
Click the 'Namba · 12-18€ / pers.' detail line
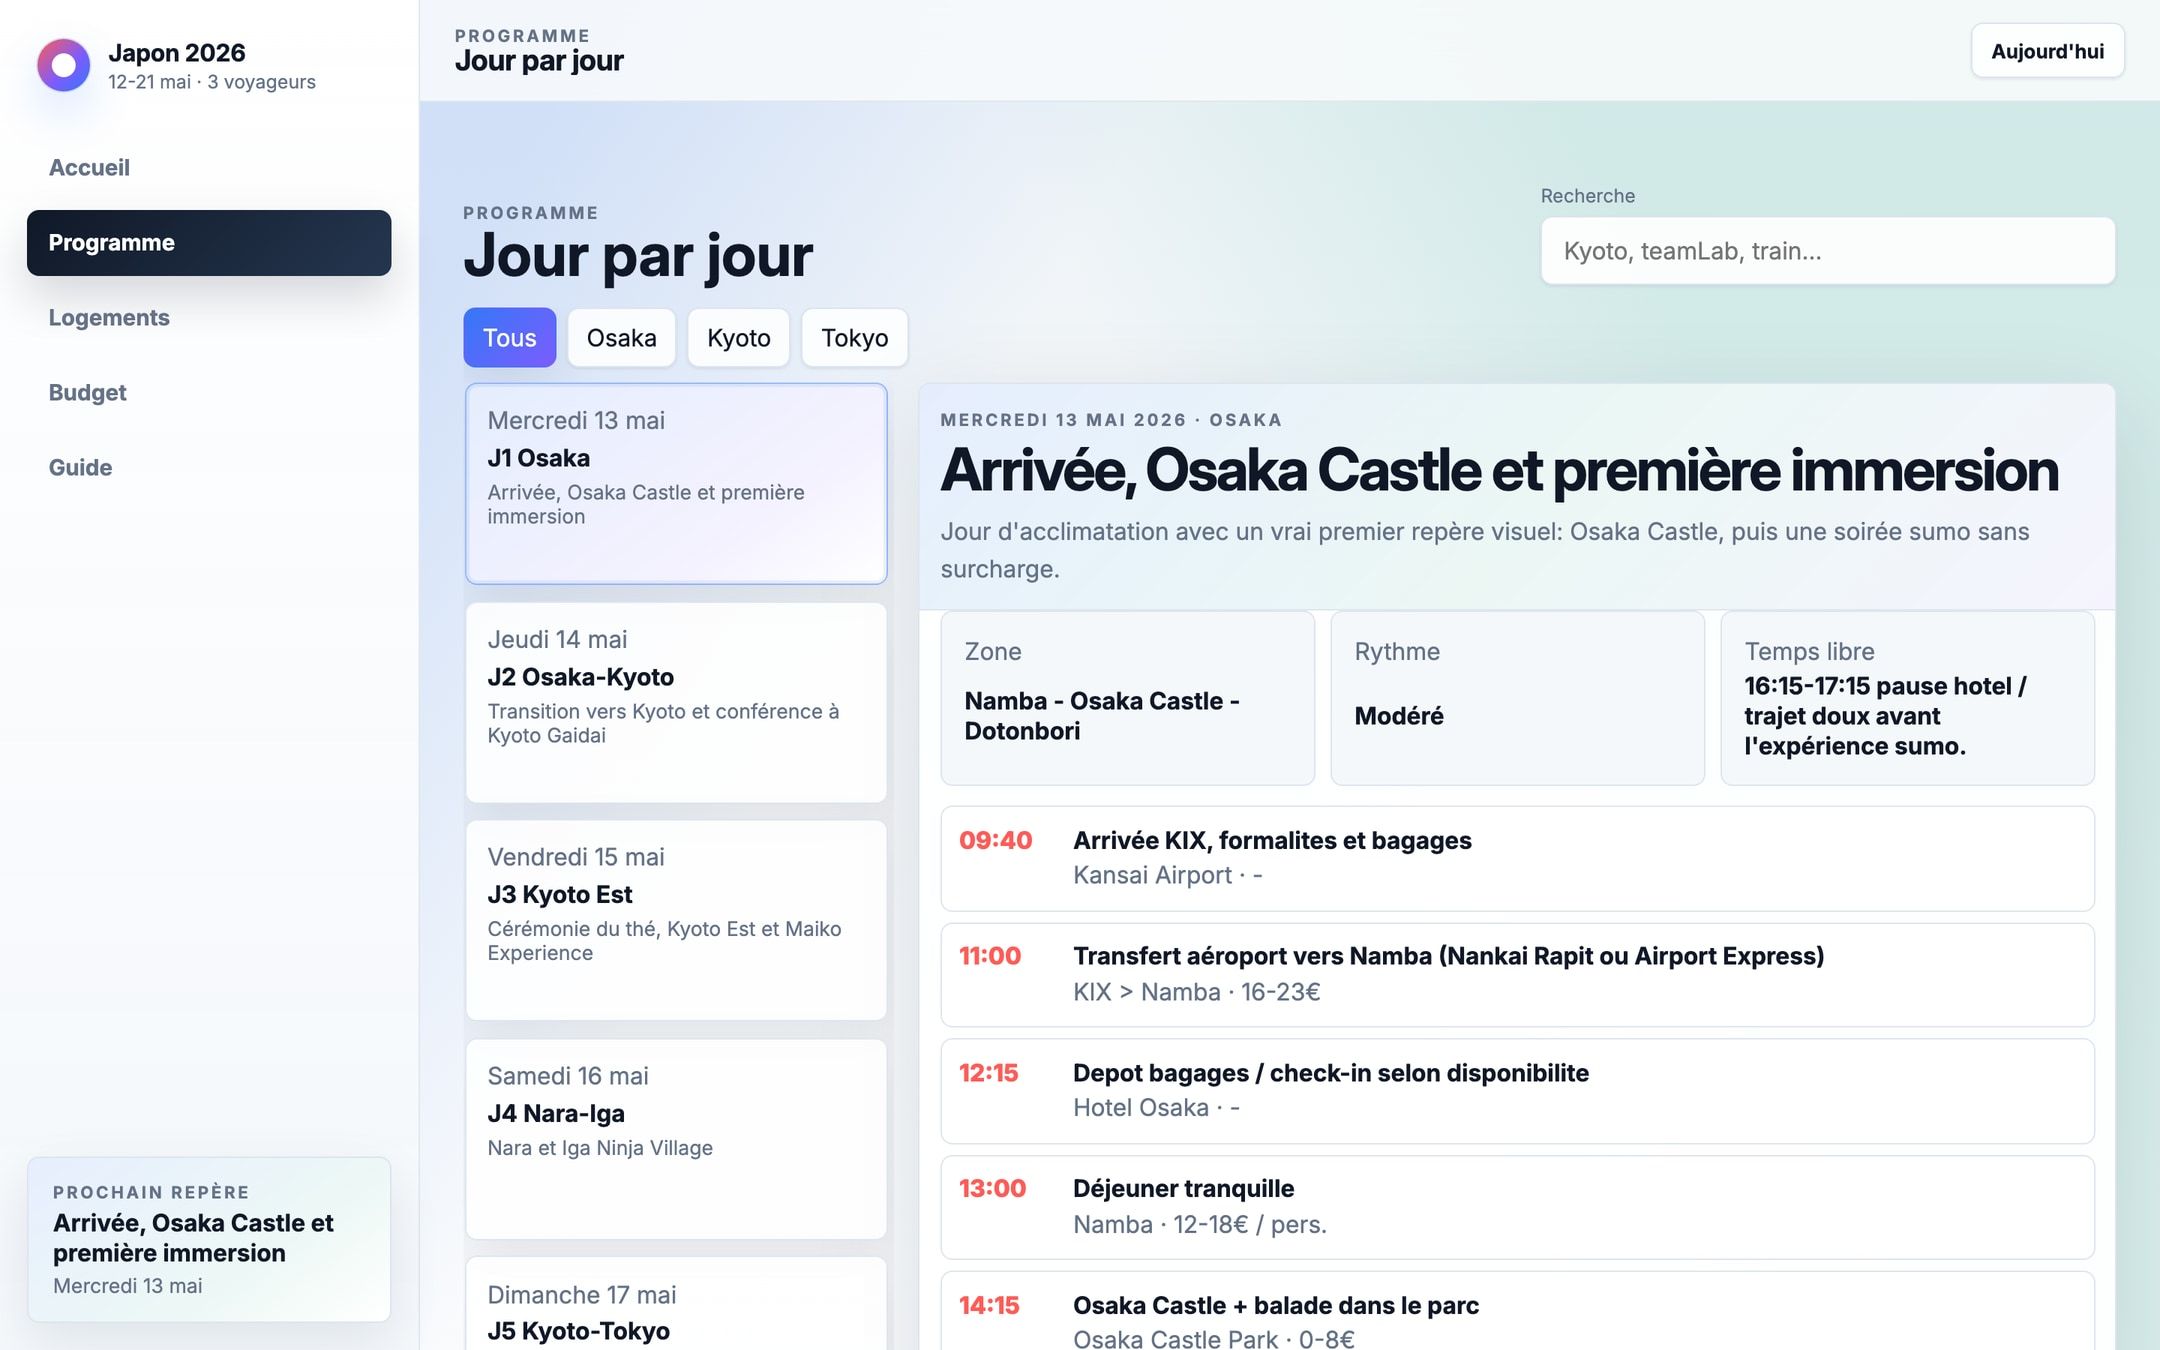[x=1200, y=1224]
